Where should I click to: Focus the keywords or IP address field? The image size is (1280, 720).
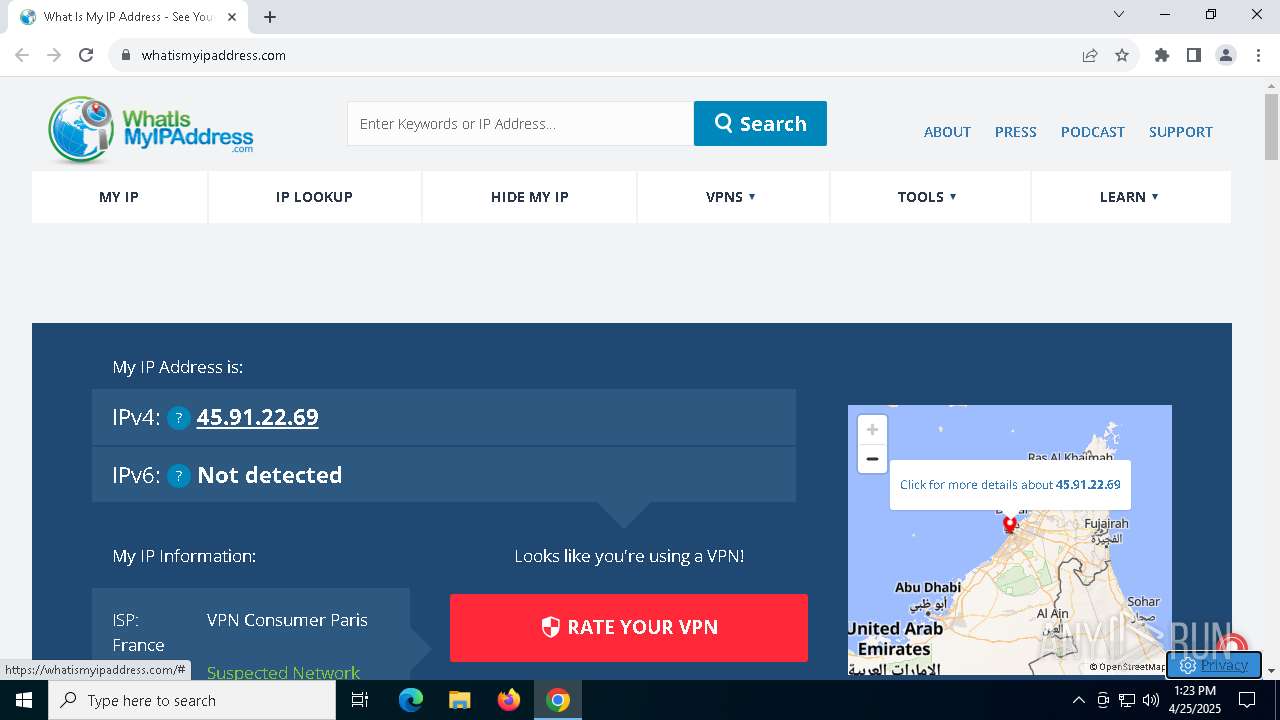point(521,123)
